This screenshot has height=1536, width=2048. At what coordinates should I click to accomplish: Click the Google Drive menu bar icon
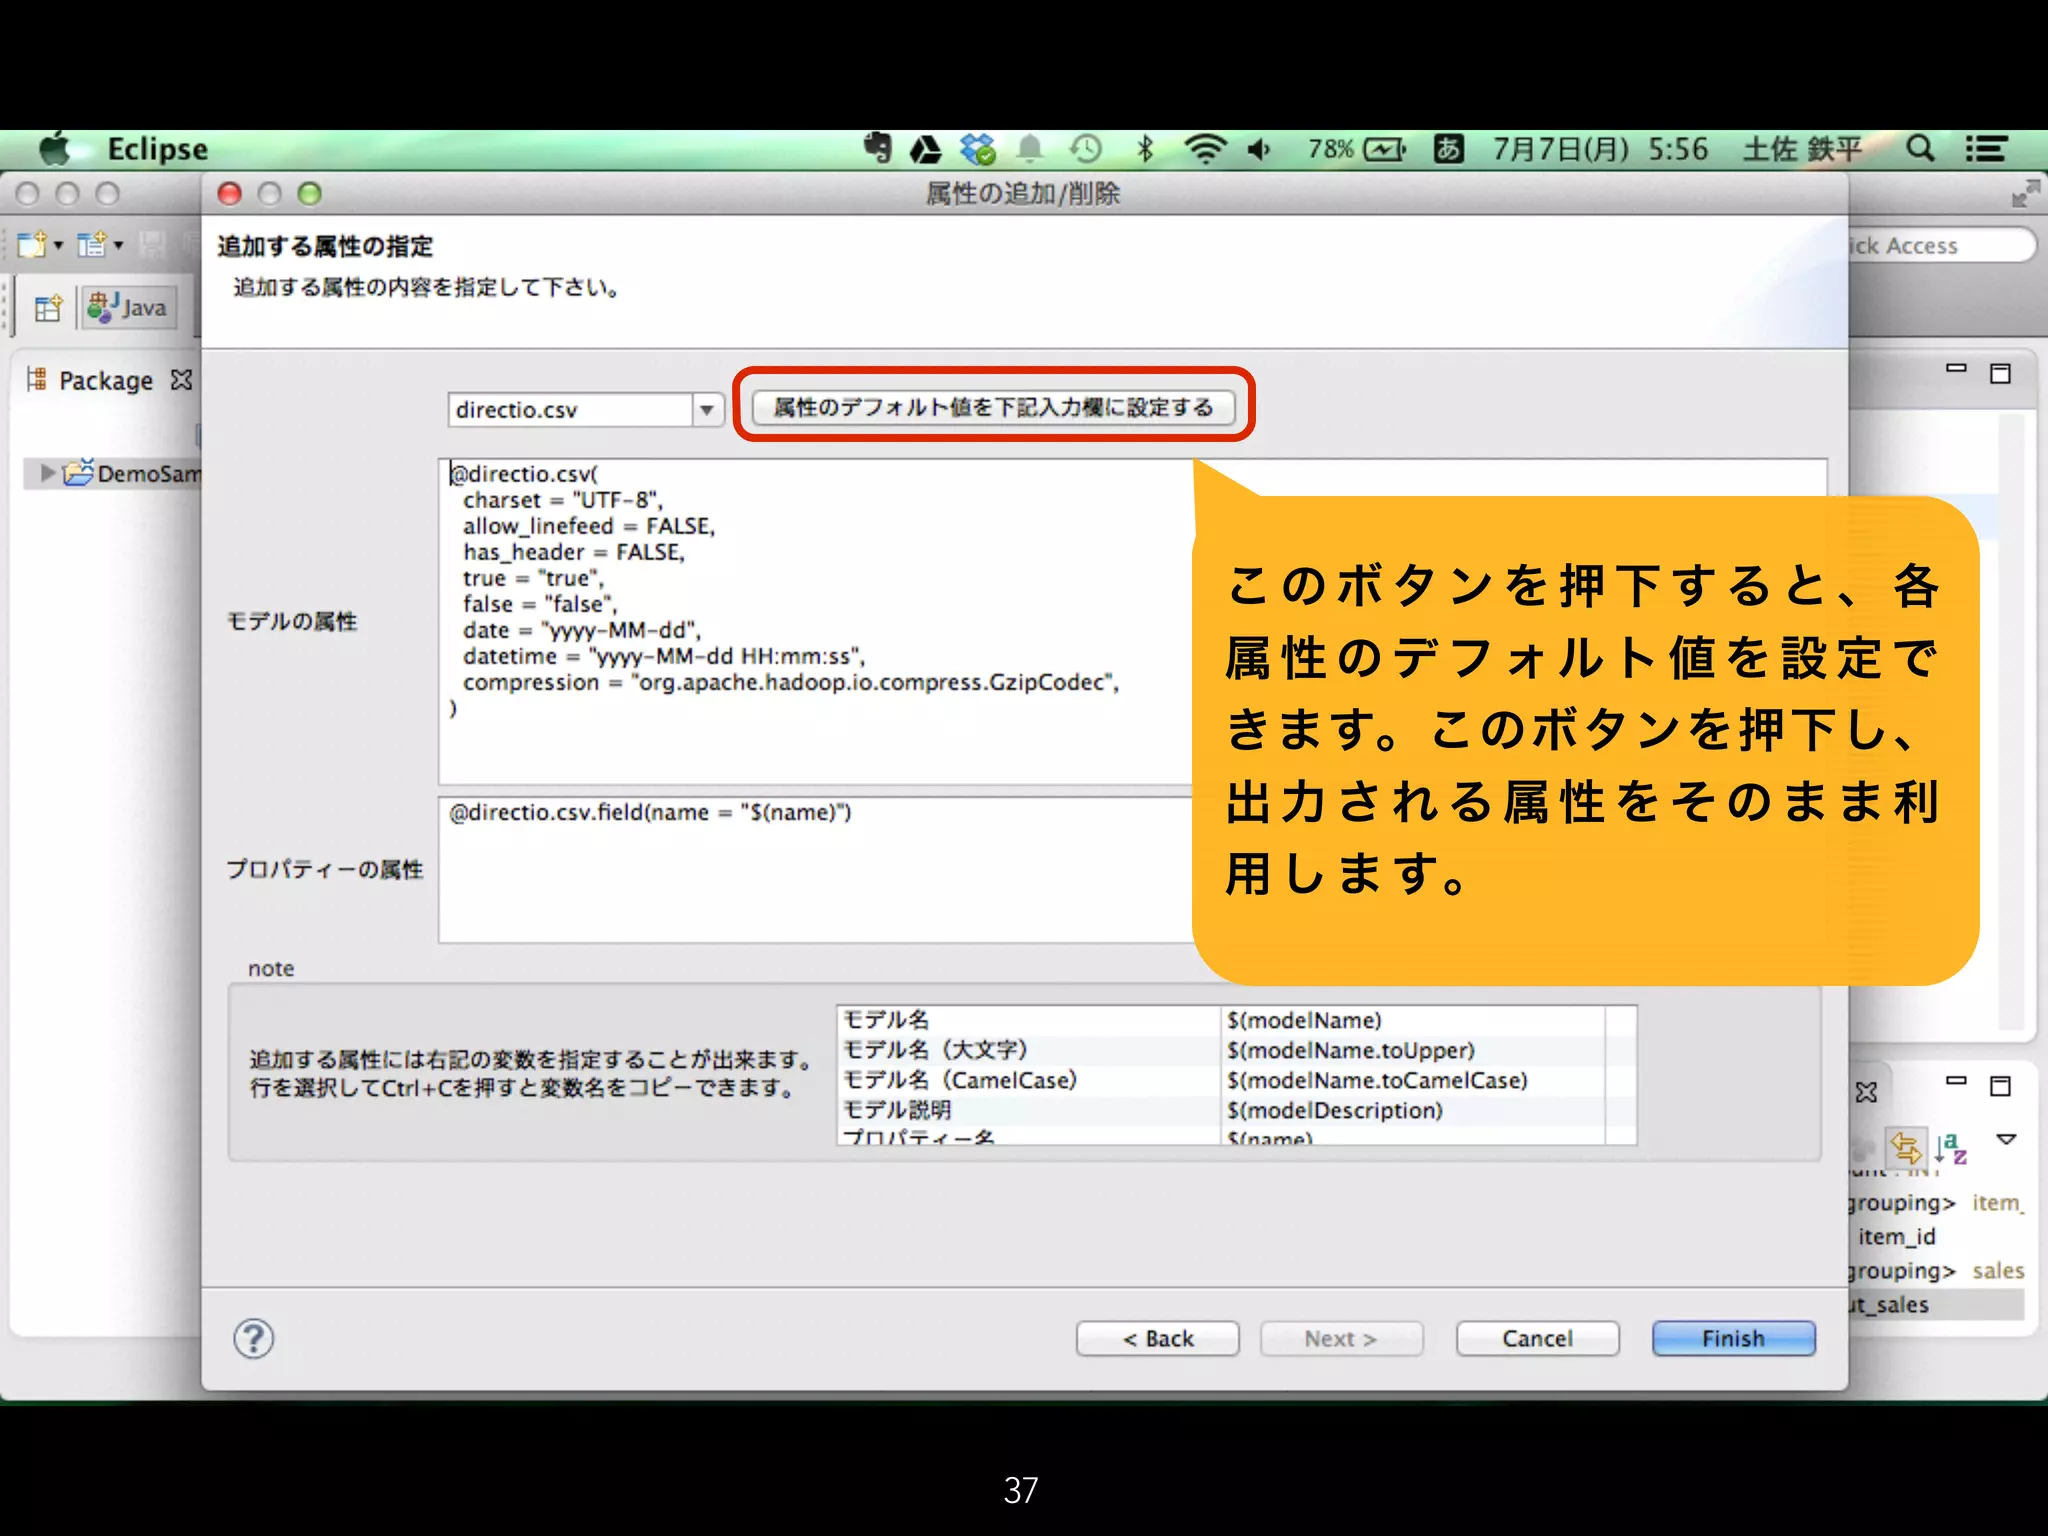[925, 150]
